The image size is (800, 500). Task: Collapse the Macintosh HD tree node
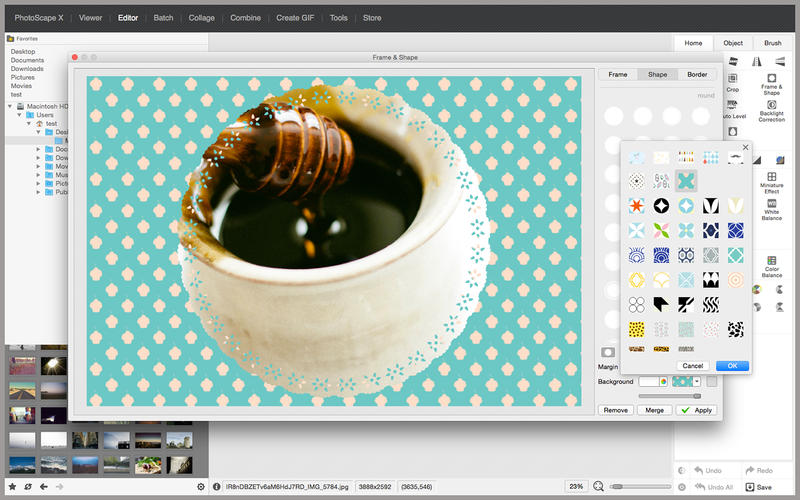click(x=12, y=106)
